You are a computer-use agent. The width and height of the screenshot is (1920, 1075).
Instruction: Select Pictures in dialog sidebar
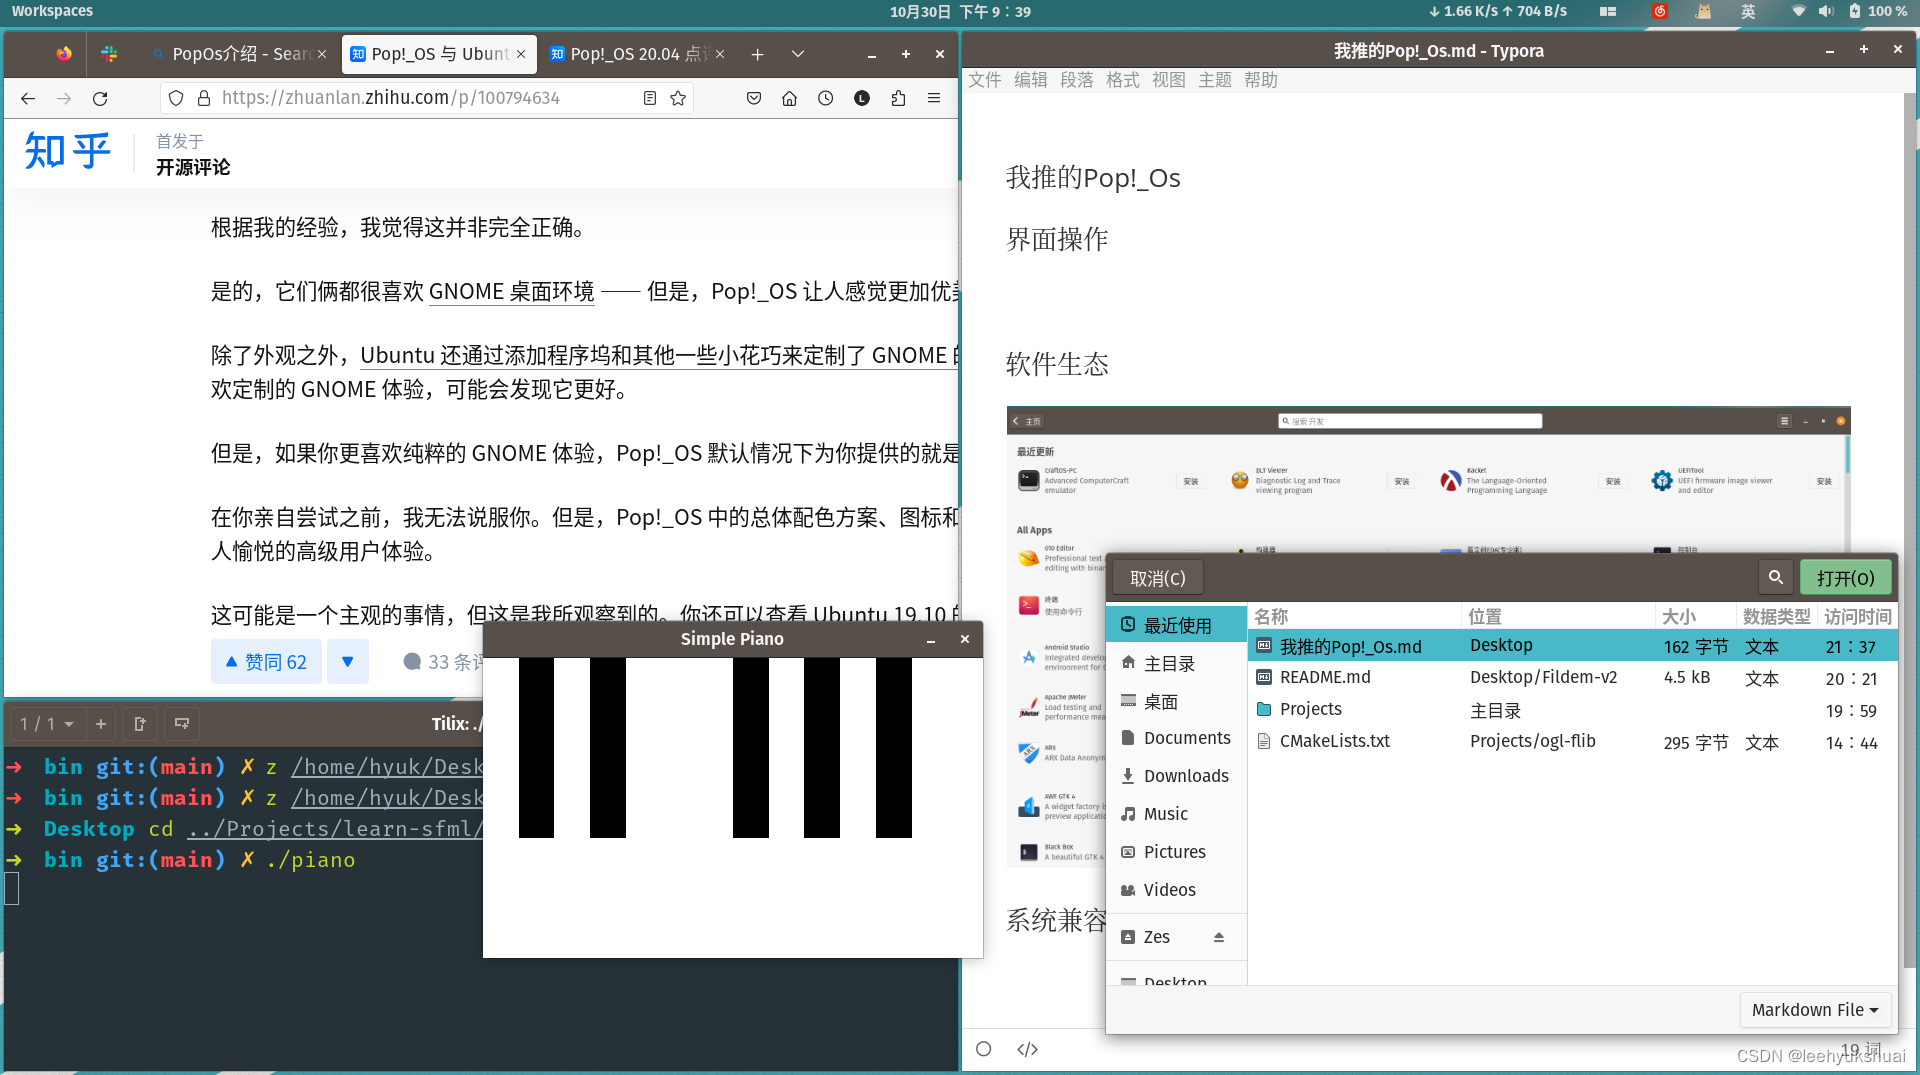1176,852
